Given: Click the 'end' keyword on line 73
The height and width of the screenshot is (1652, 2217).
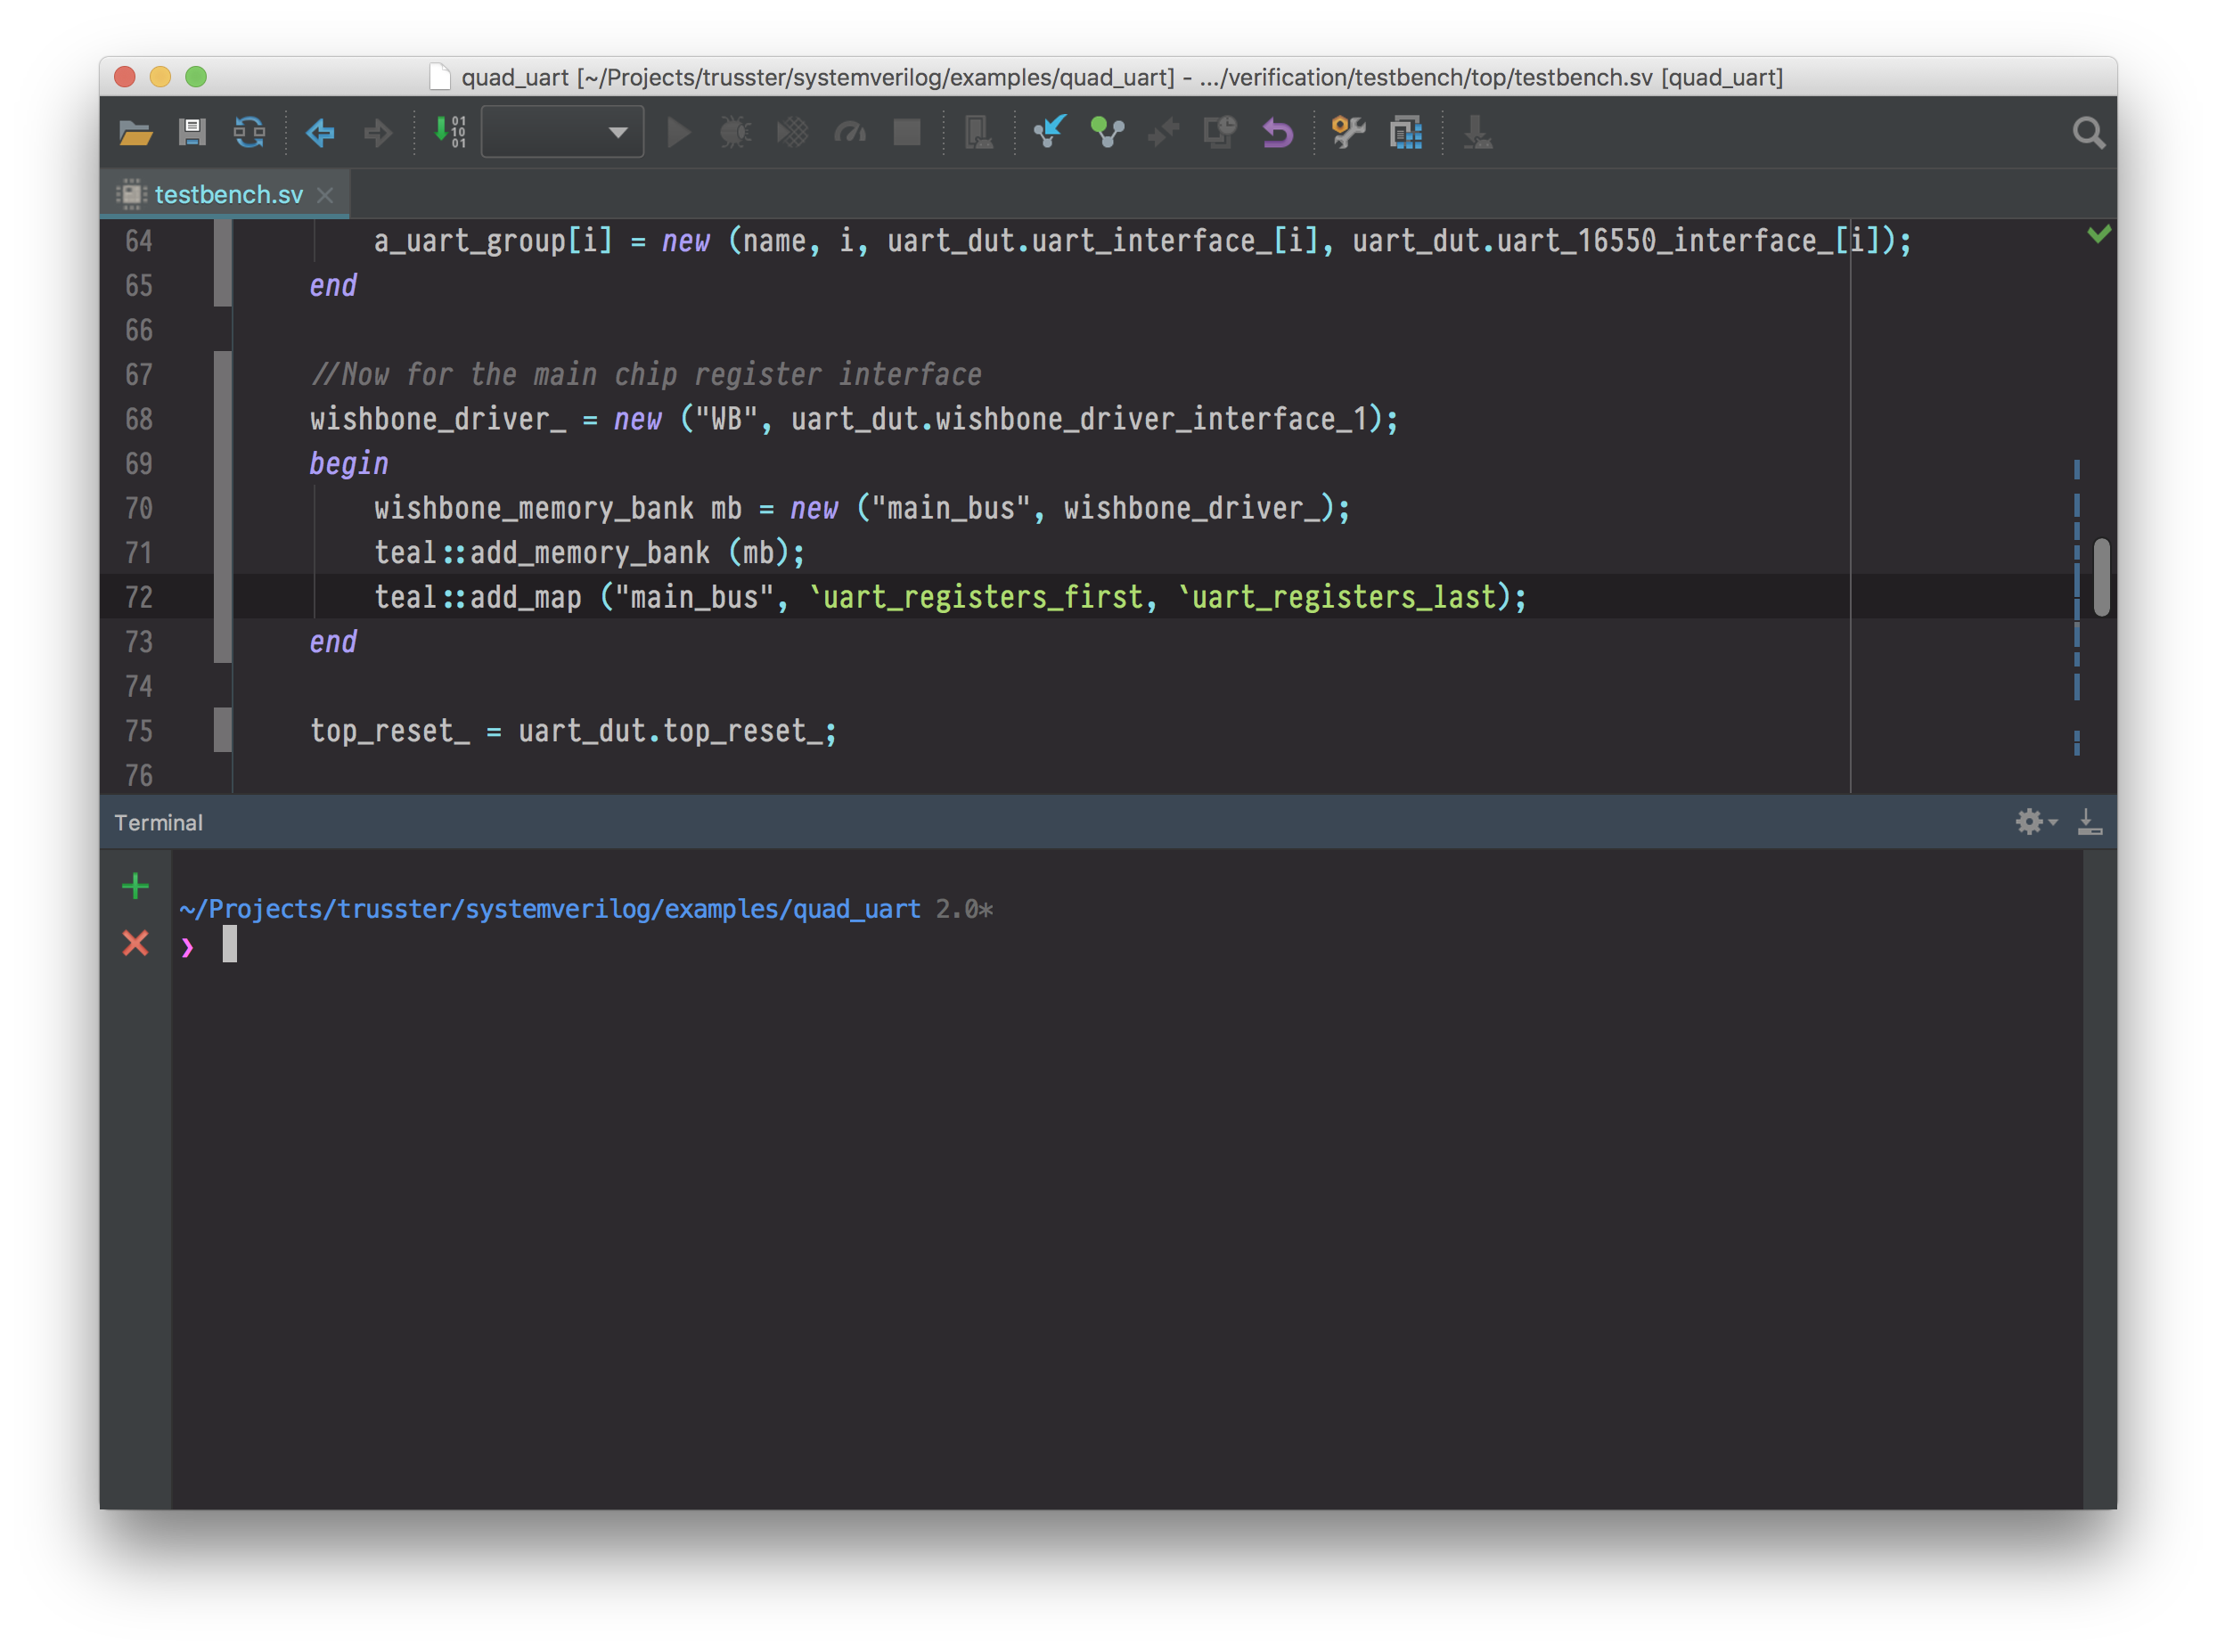Looking at the screenshot, I should click(333, 642).
